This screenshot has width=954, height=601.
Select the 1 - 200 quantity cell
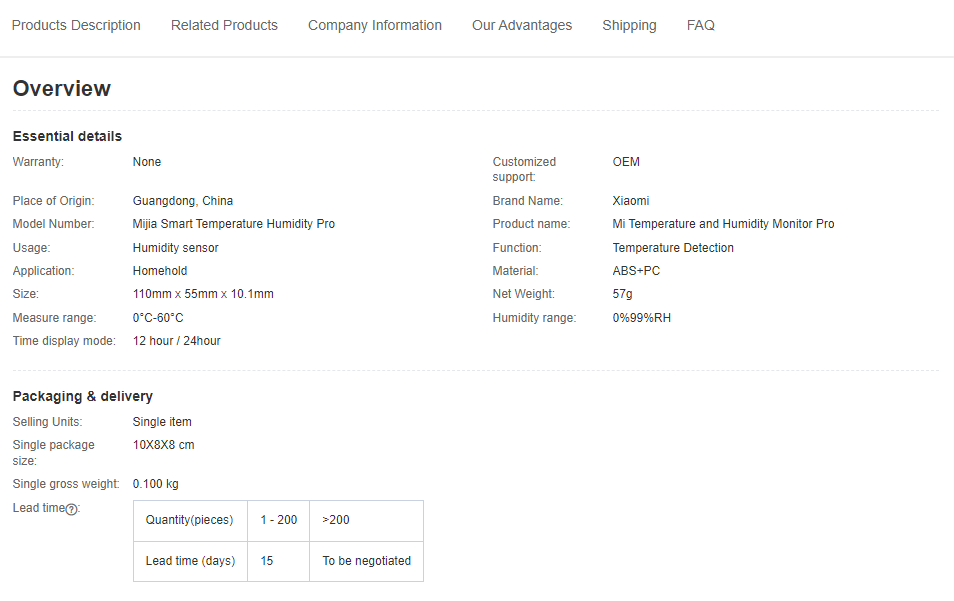point(279,521)
